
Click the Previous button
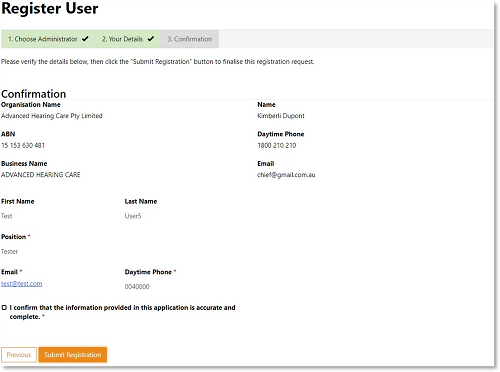coord(19,355)
